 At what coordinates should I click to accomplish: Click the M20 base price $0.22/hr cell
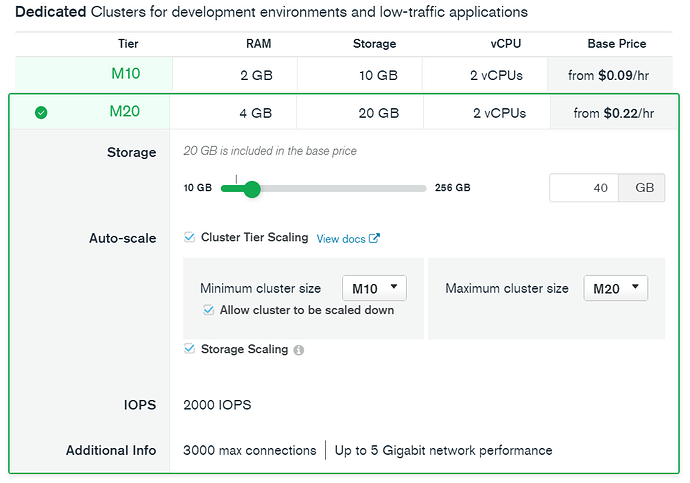(614, 113)
